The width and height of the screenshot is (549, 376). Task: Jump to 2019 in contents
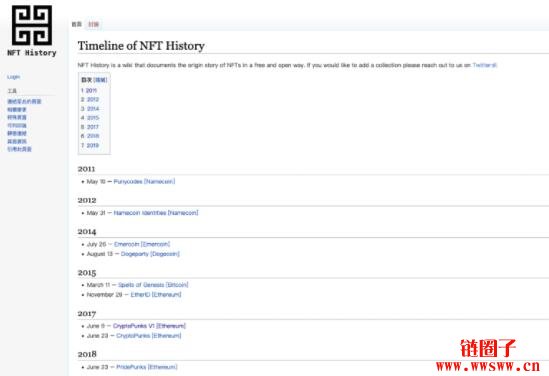(90, 145)
